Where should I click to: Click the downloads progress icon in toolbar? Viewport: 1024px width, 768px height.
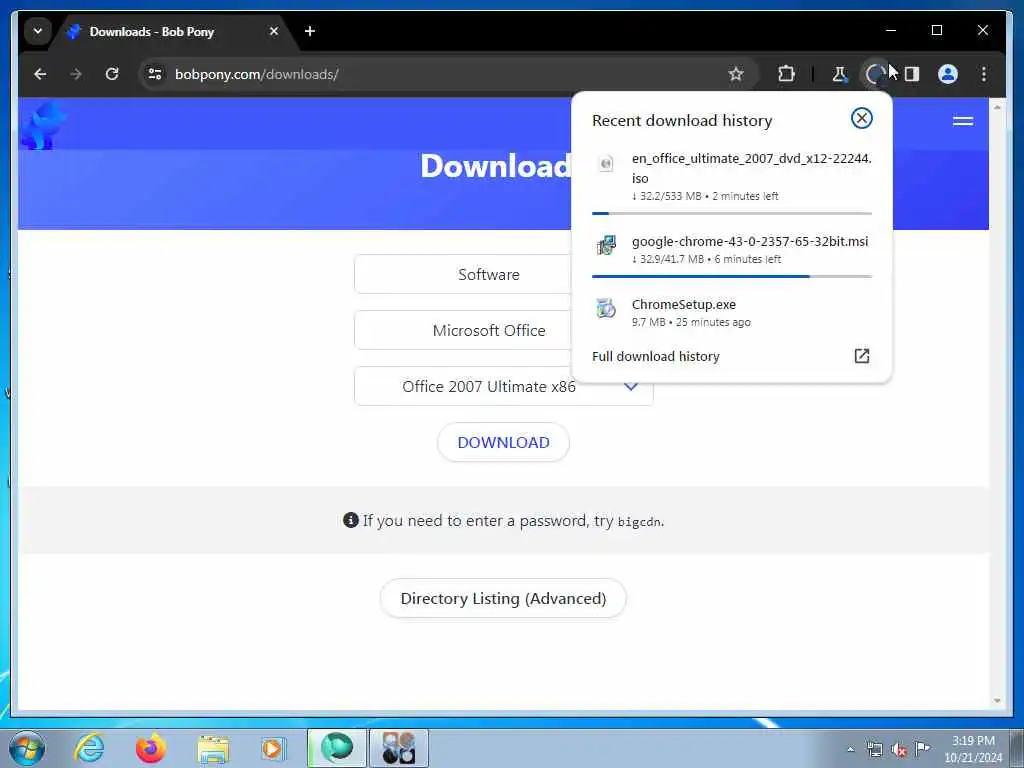pos(874,74)
